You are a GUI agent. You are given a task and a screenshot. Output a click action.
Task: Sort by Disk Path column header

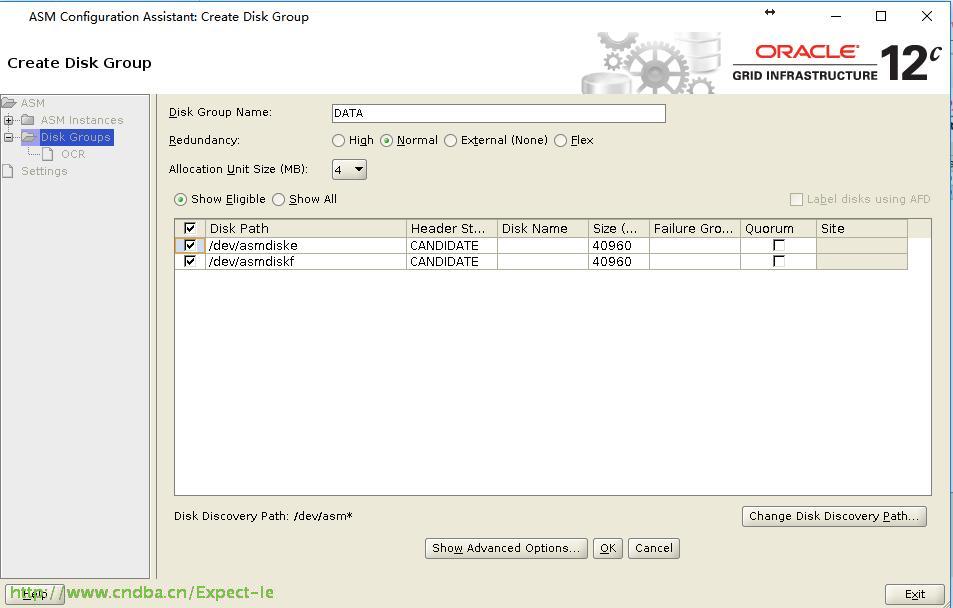pos(306,228)
